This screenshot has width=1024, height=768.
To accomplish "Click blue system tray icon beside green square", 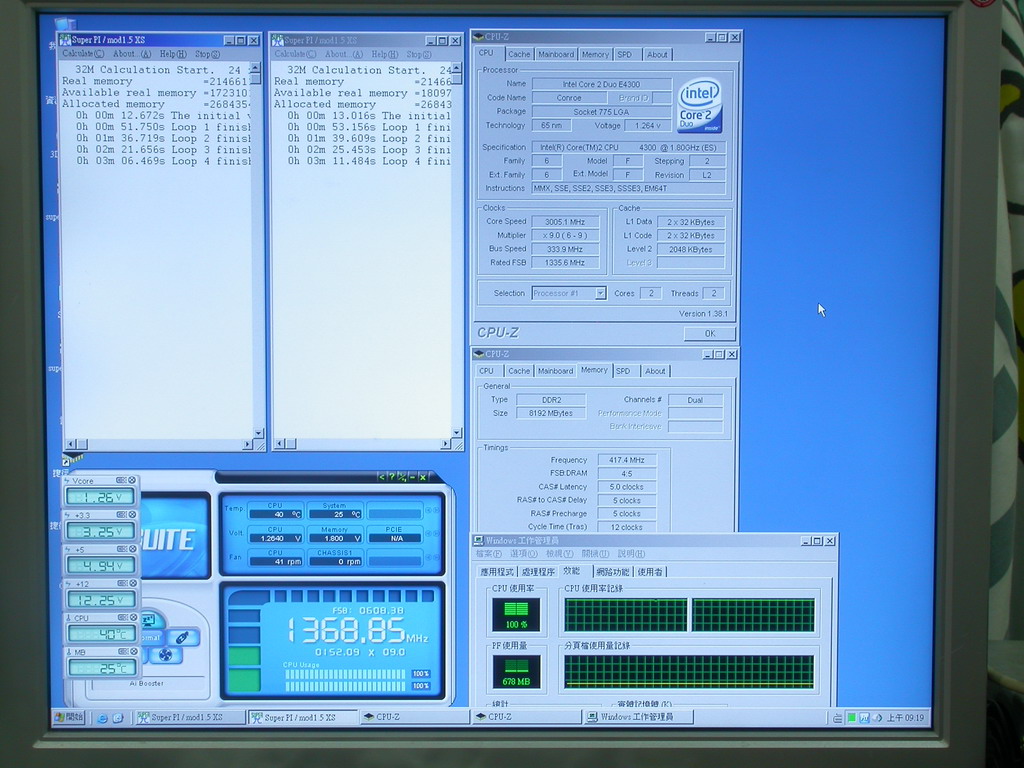I will 864,718.
